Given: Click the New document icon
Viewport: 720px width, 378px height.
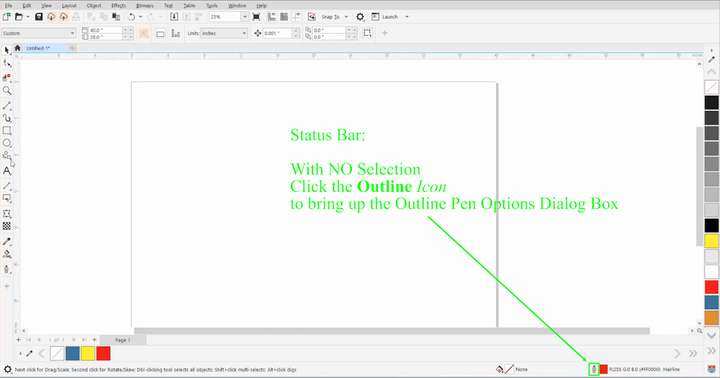Looking at the screenshot, I should pos(6,17).
